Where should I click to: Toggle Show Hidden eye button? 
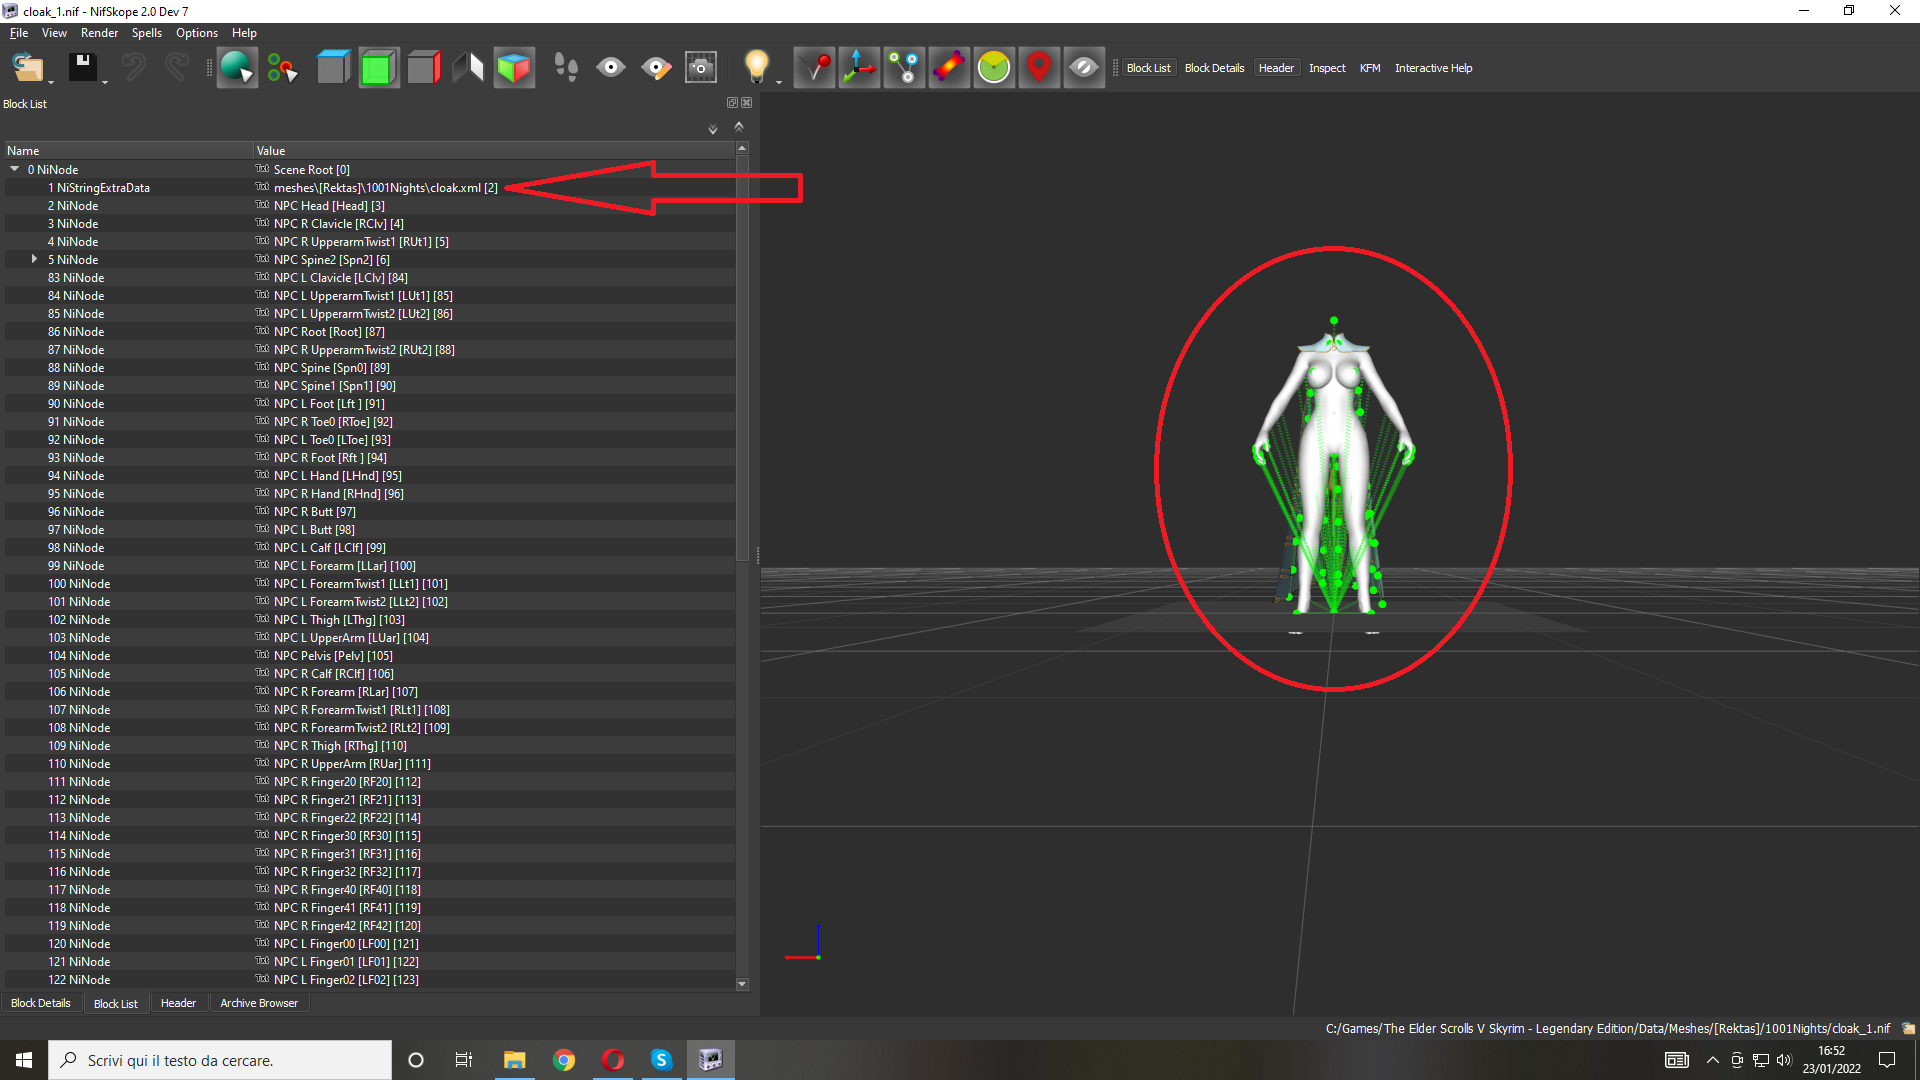pos(1084,68)
